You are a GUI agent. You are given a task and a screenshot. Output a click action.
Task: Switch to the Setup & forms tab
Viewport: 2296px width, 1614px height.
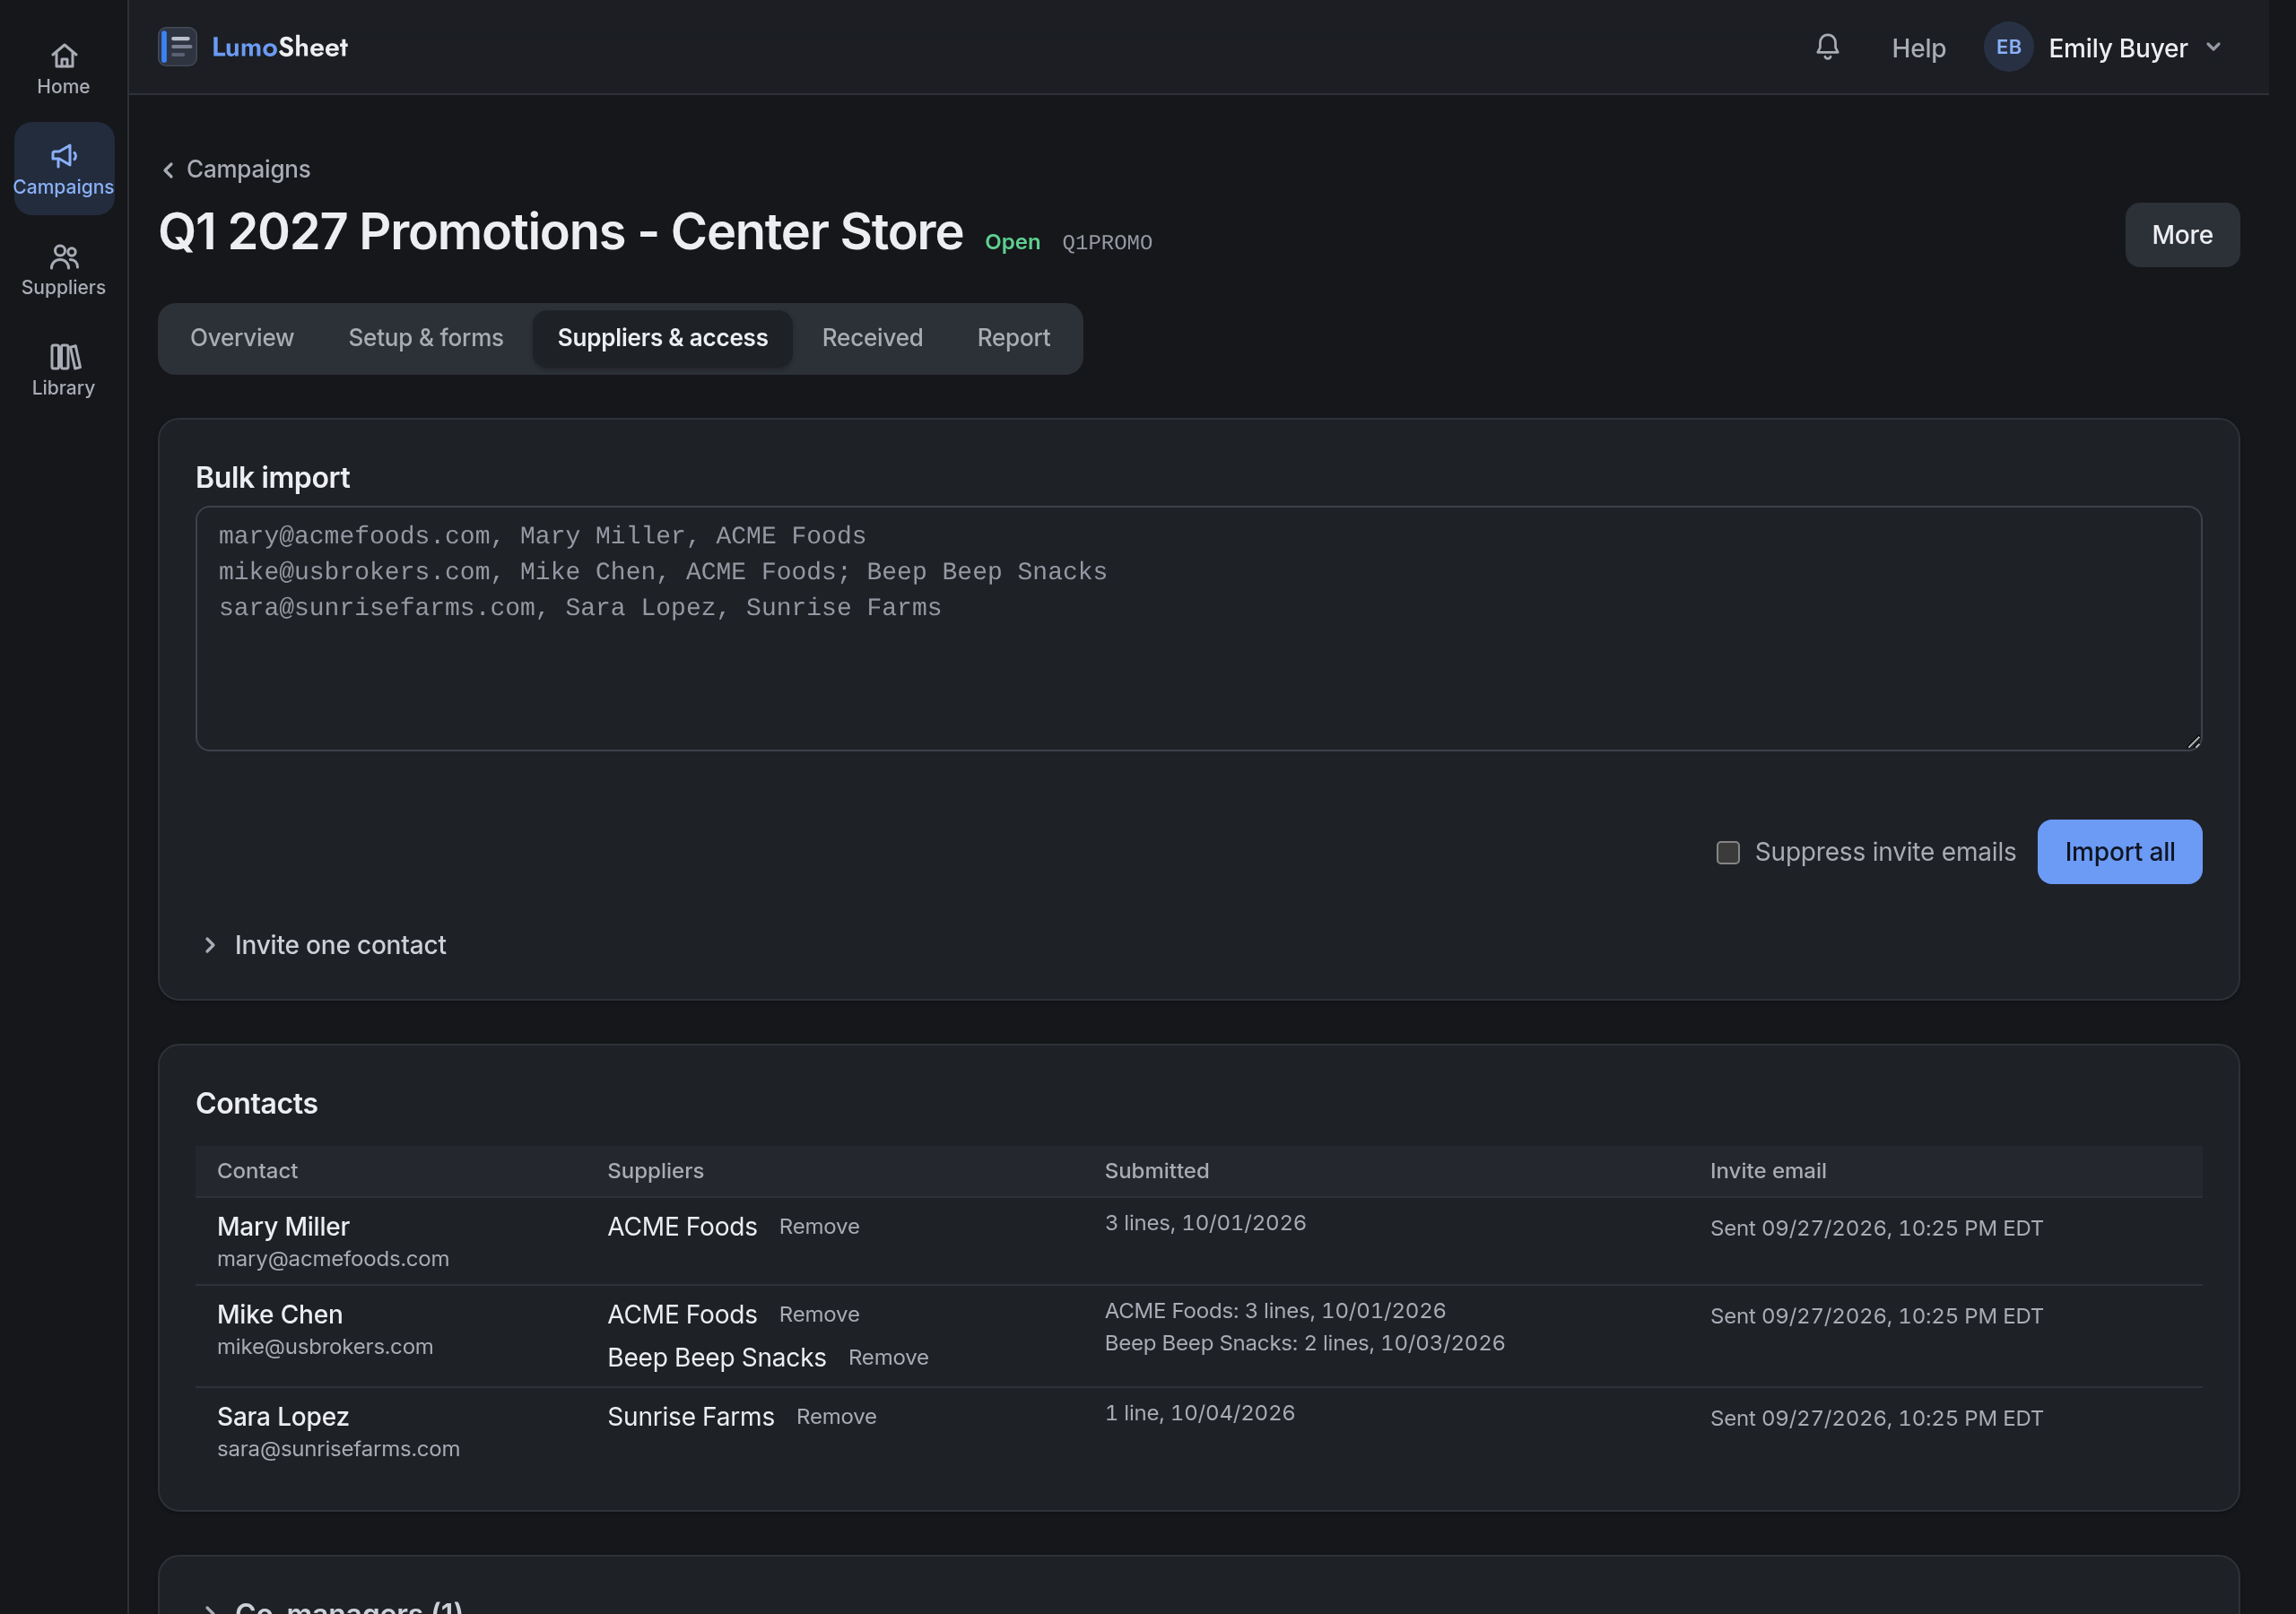(x=426, y=338)
